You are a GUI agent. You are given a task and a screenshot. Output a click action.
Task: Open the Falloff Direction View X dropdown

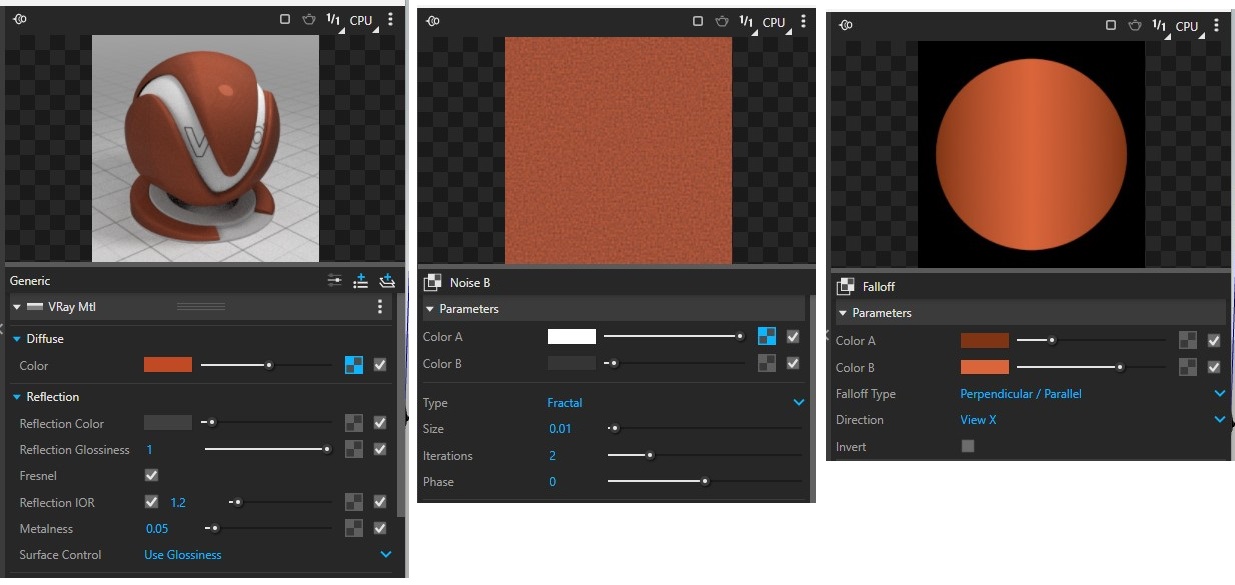coord(1092,420)
